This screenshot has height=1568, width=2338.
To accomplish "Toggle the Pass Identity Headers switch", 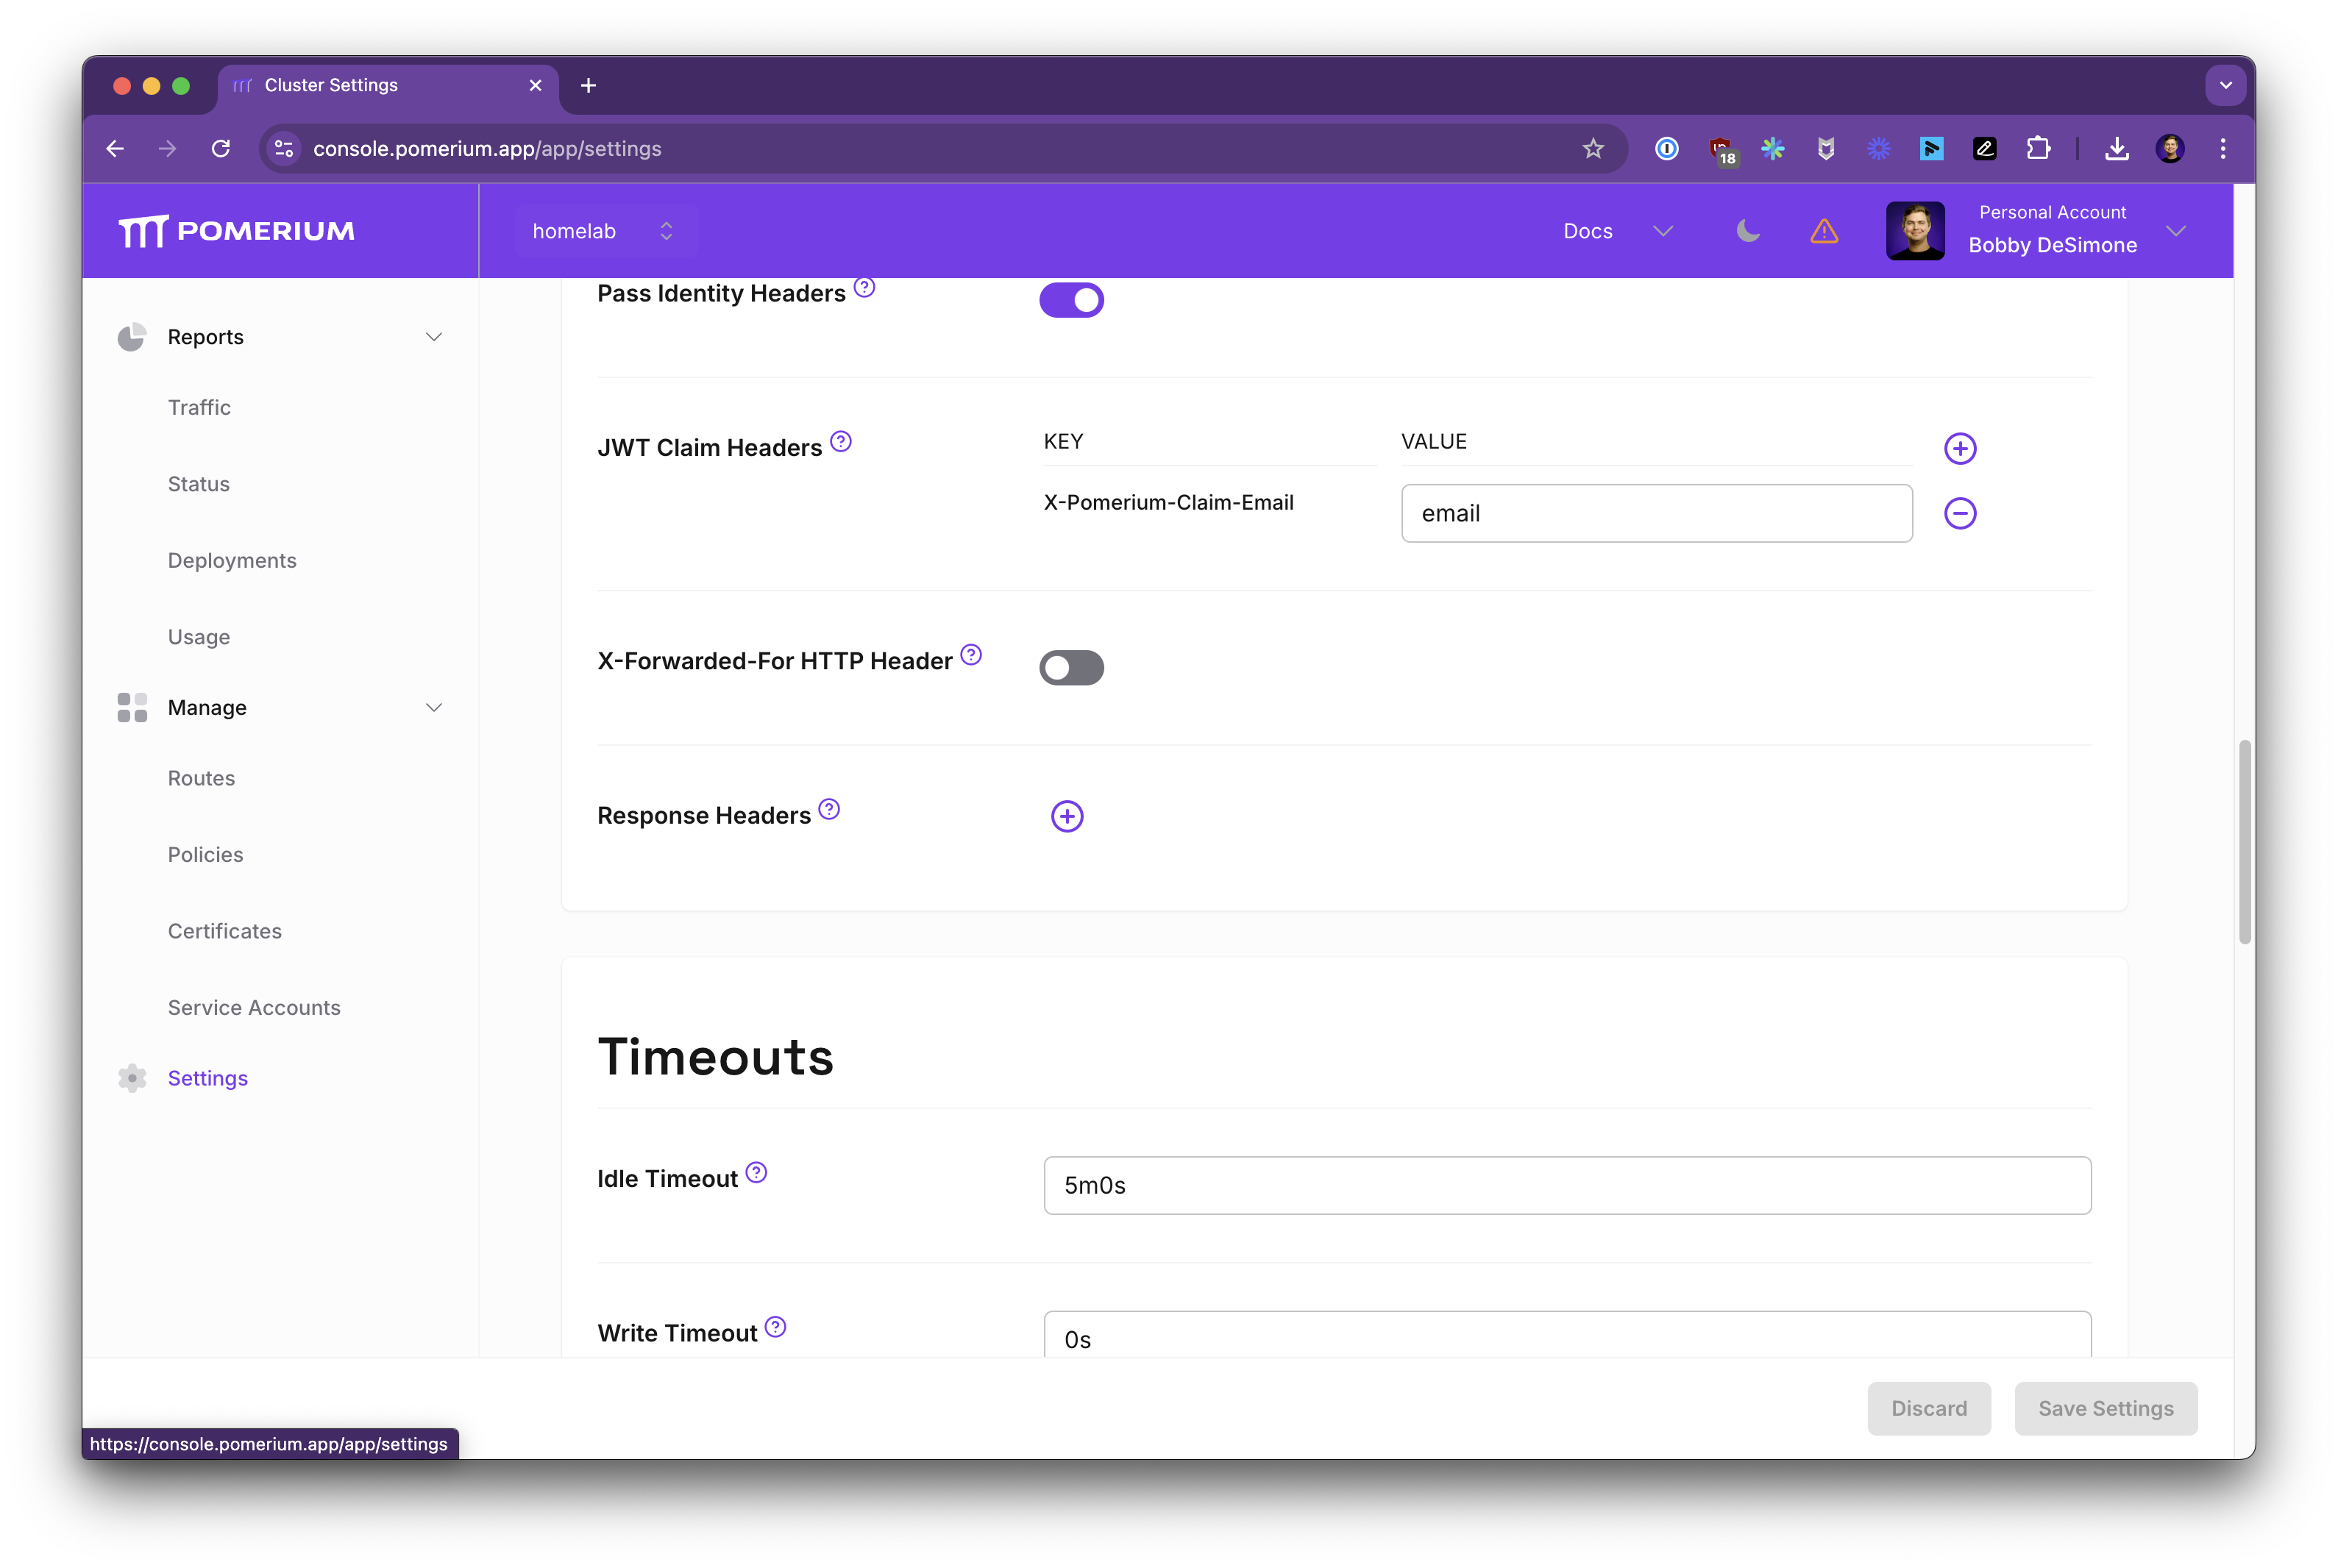I will pos(1071,298).
